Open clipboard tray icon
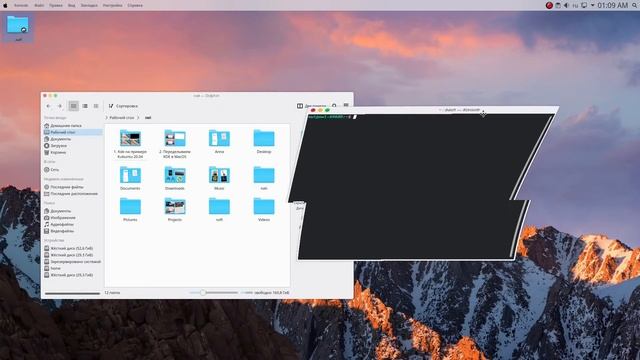The width and height of the screenshot is (640, 360). click(x=558, y=5)
